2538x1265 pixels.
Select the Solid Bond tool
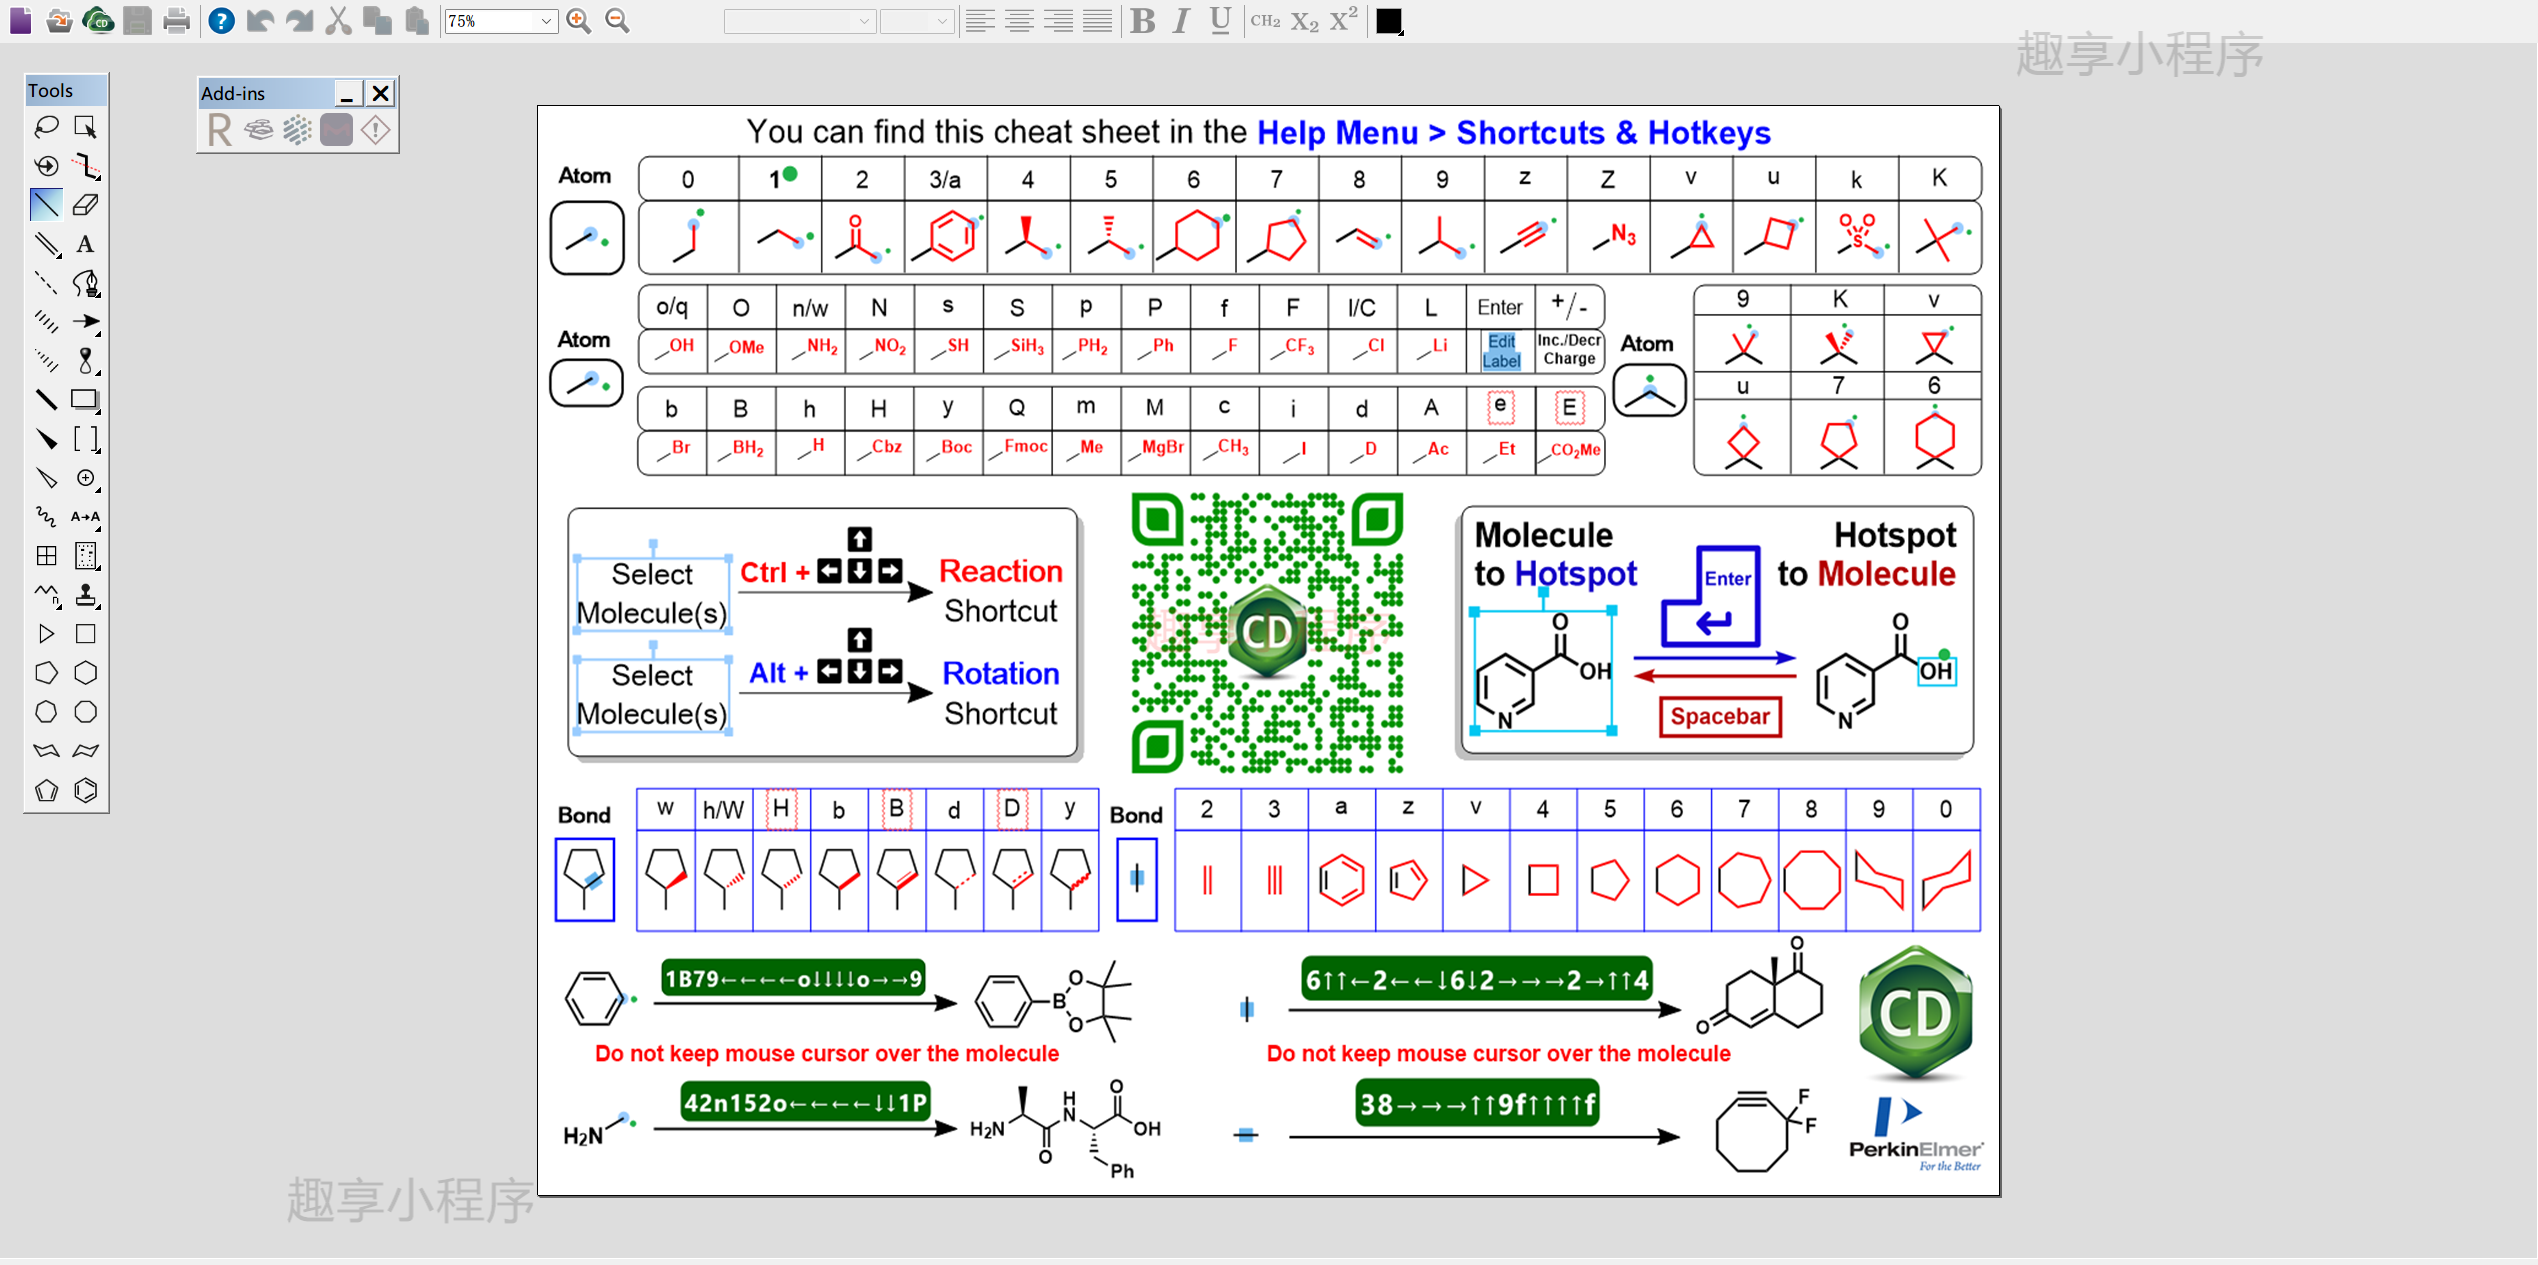coord(46,205)
